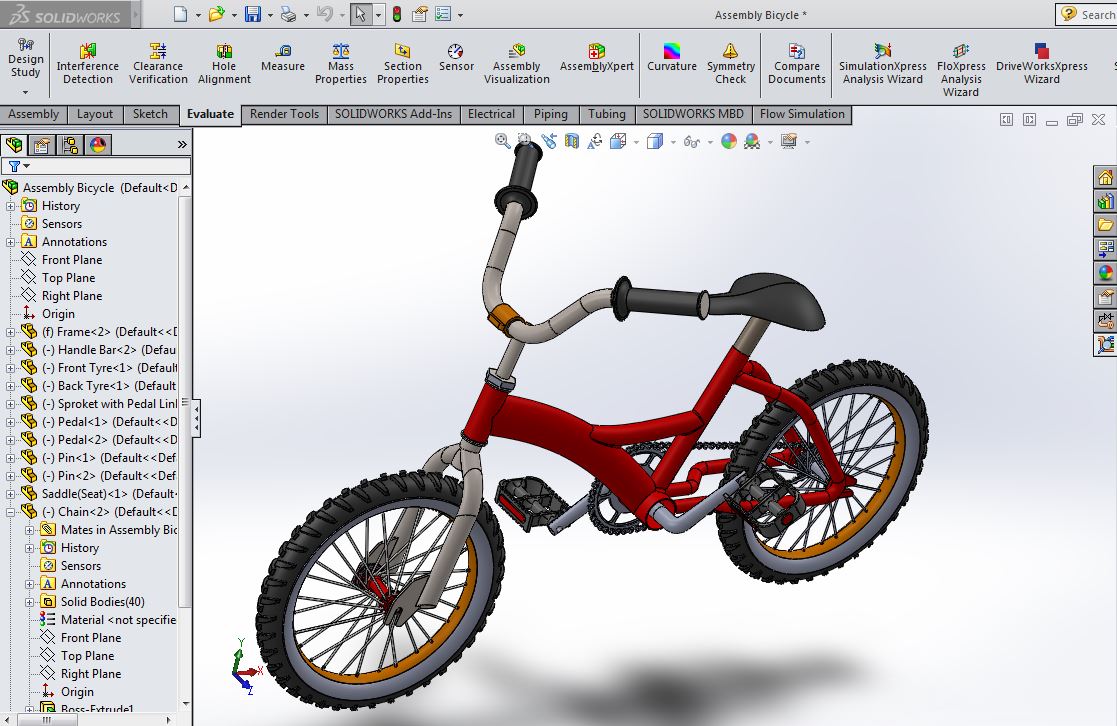Open Dynamic Annotation Views icon
Image resolution: width=1117 pixels, height=726 pixels.
(x=595, y=141)
